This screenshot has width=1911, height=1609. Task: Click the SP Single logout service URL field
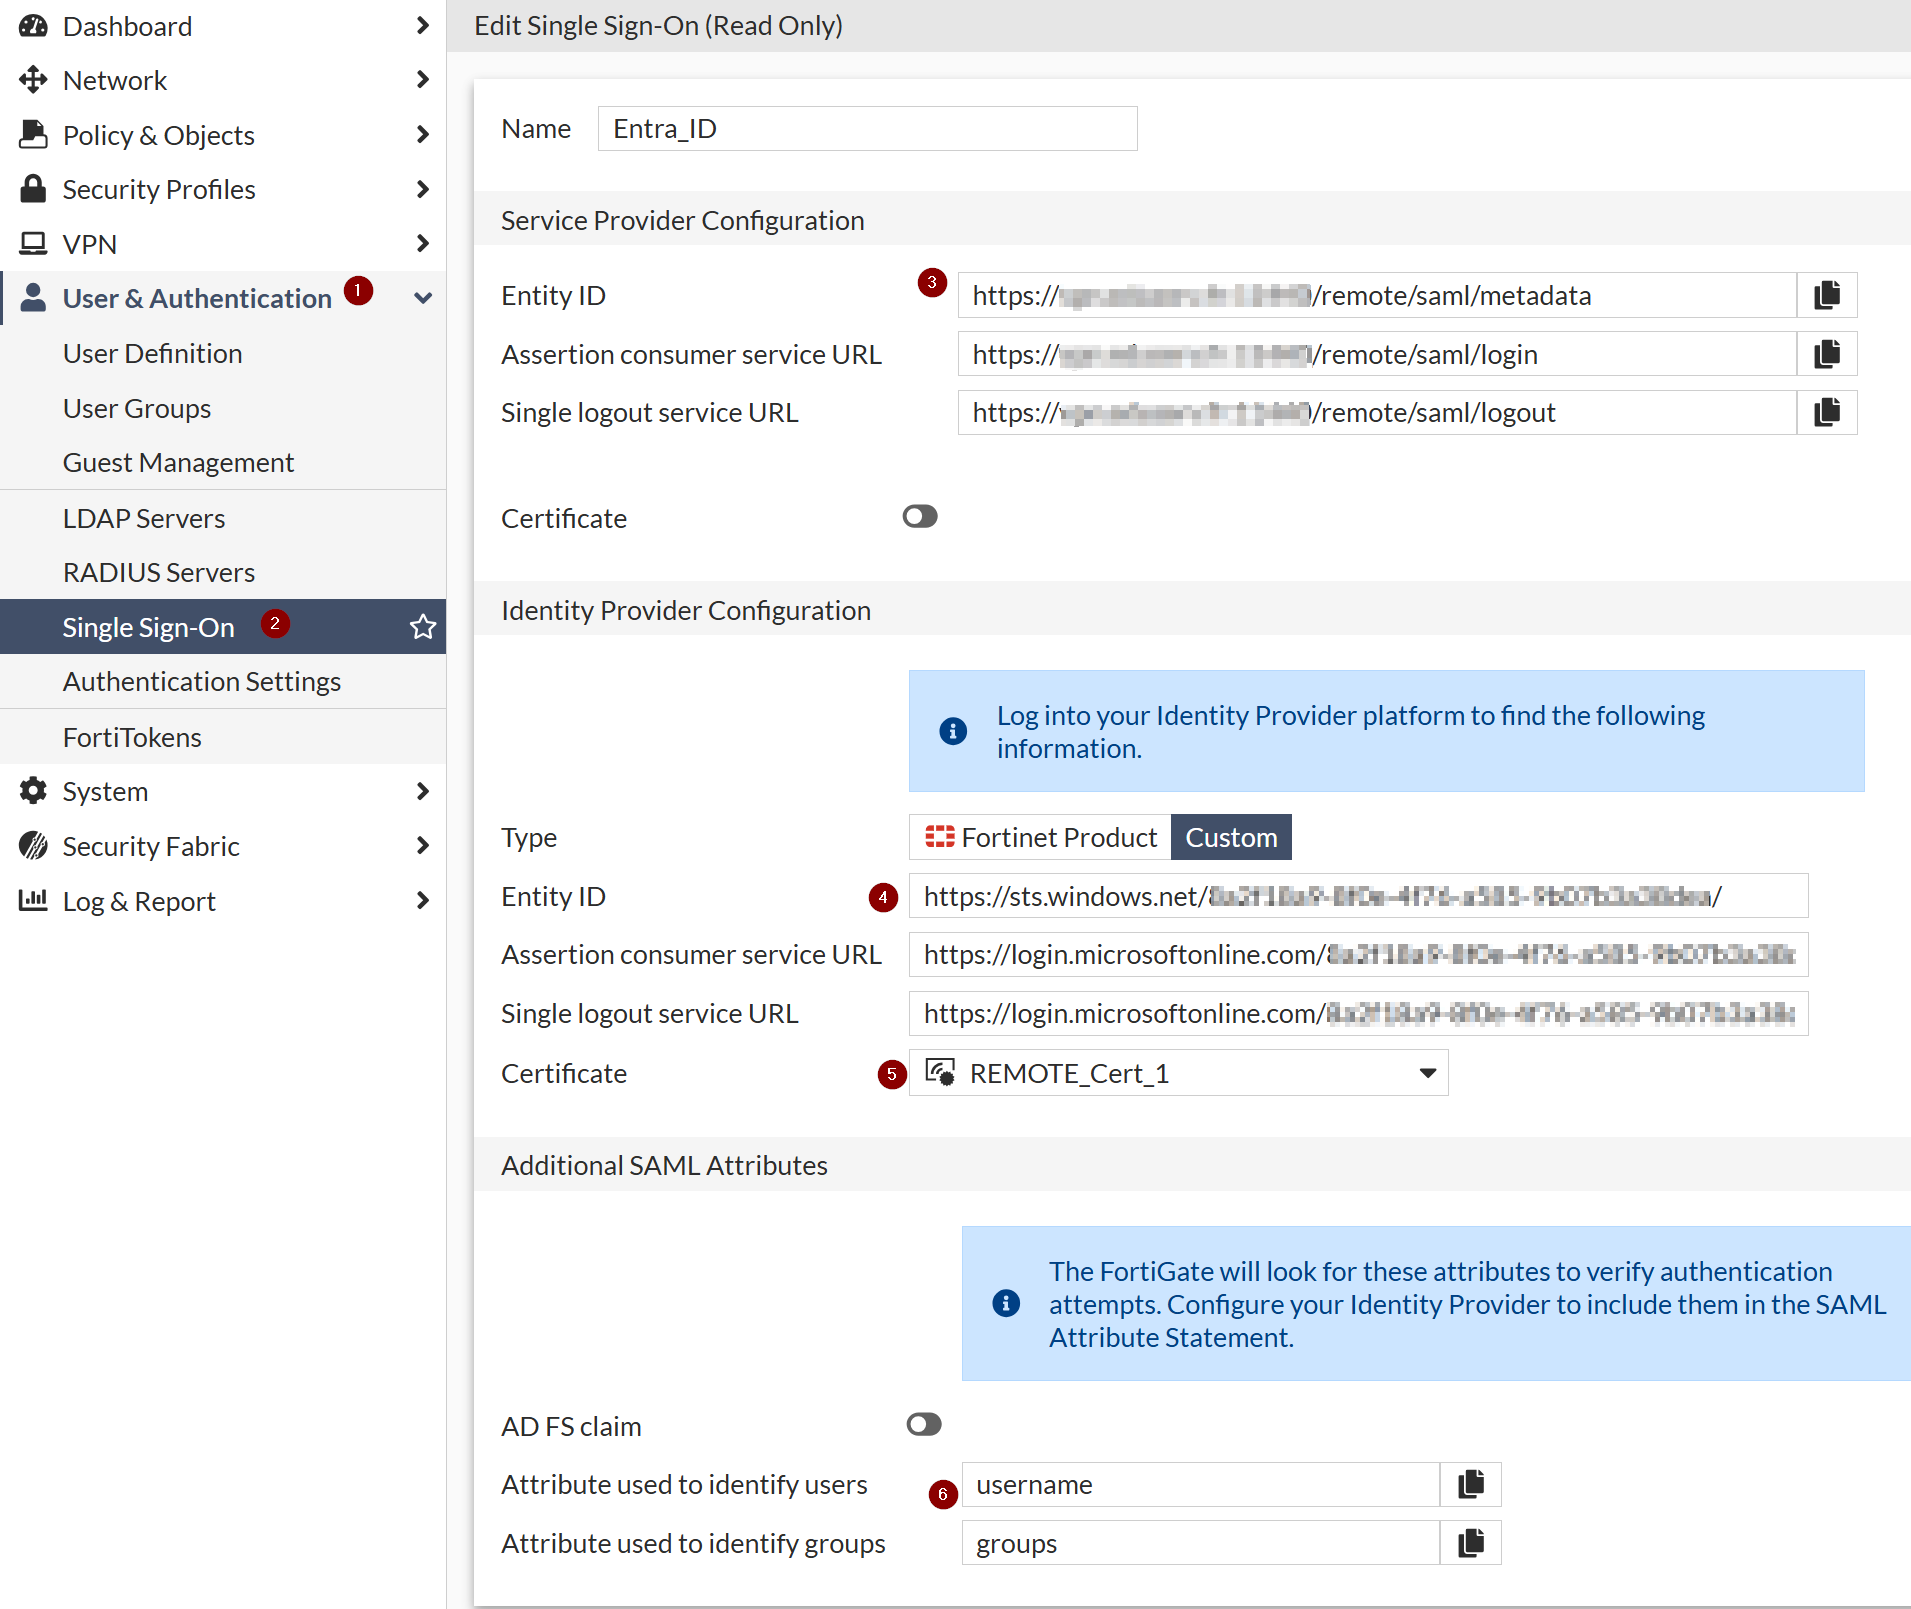pyautogui.click(x=1377, y=412)
